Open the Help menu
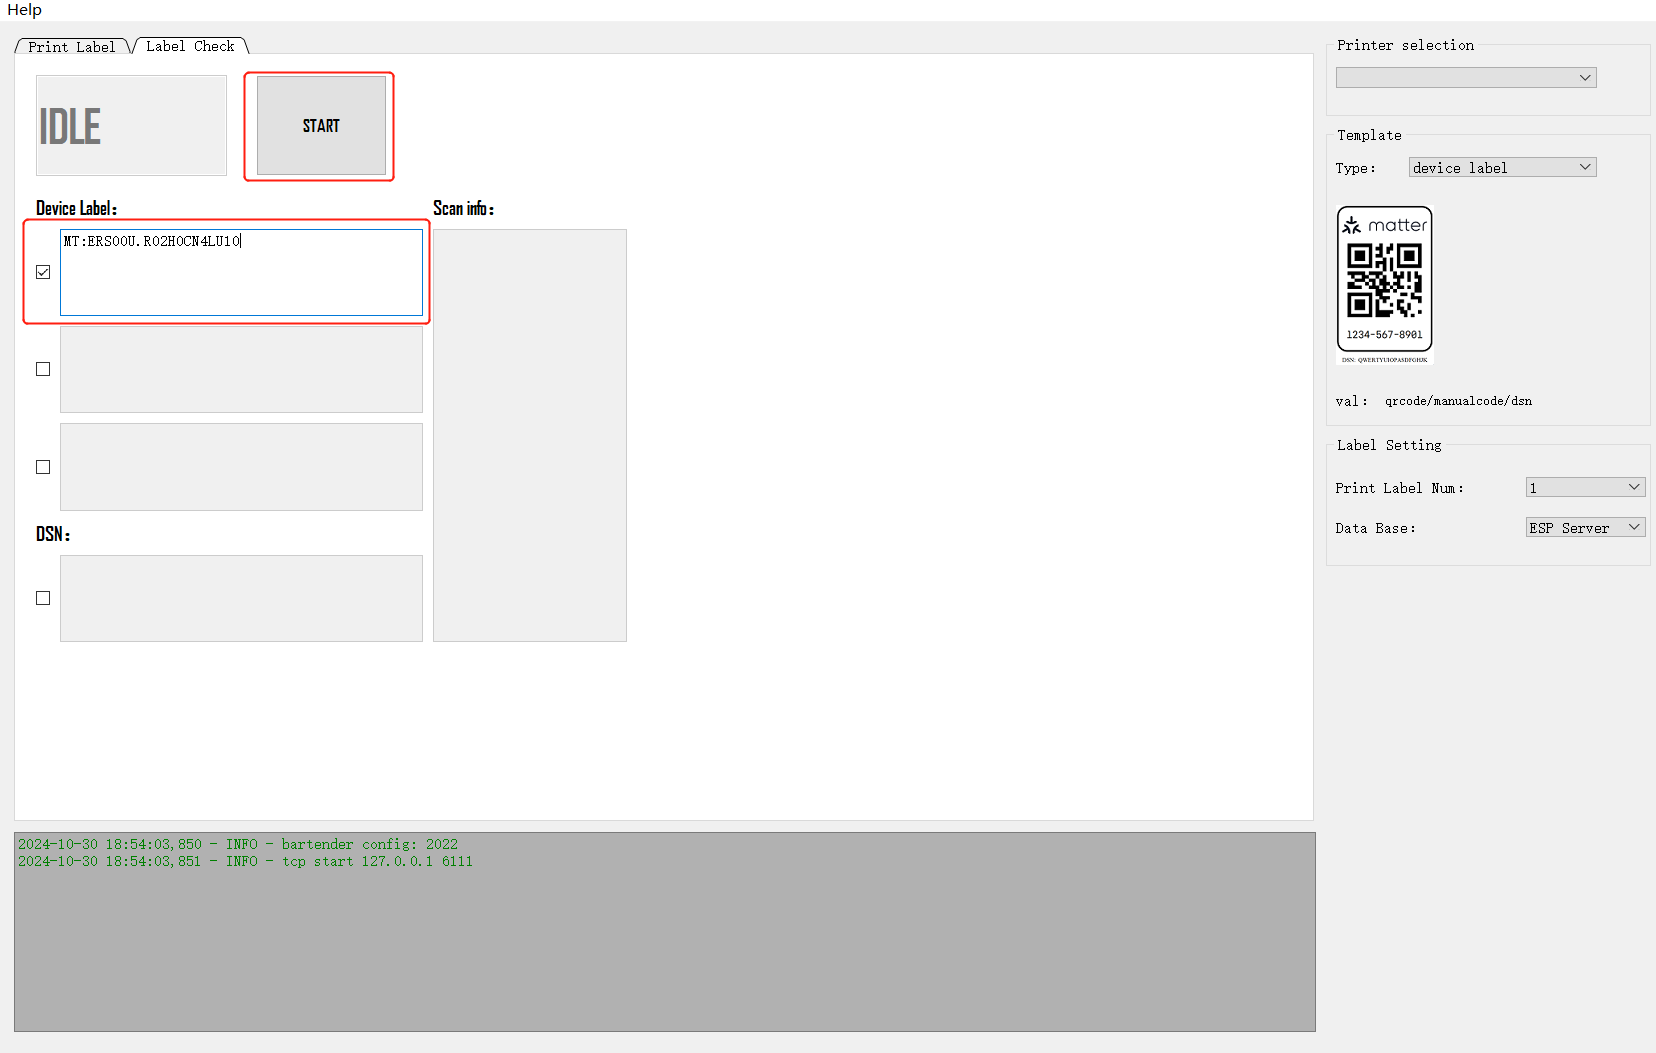Image resolution: width=1656 pixels, height=1053 pixels. [24, 10]
